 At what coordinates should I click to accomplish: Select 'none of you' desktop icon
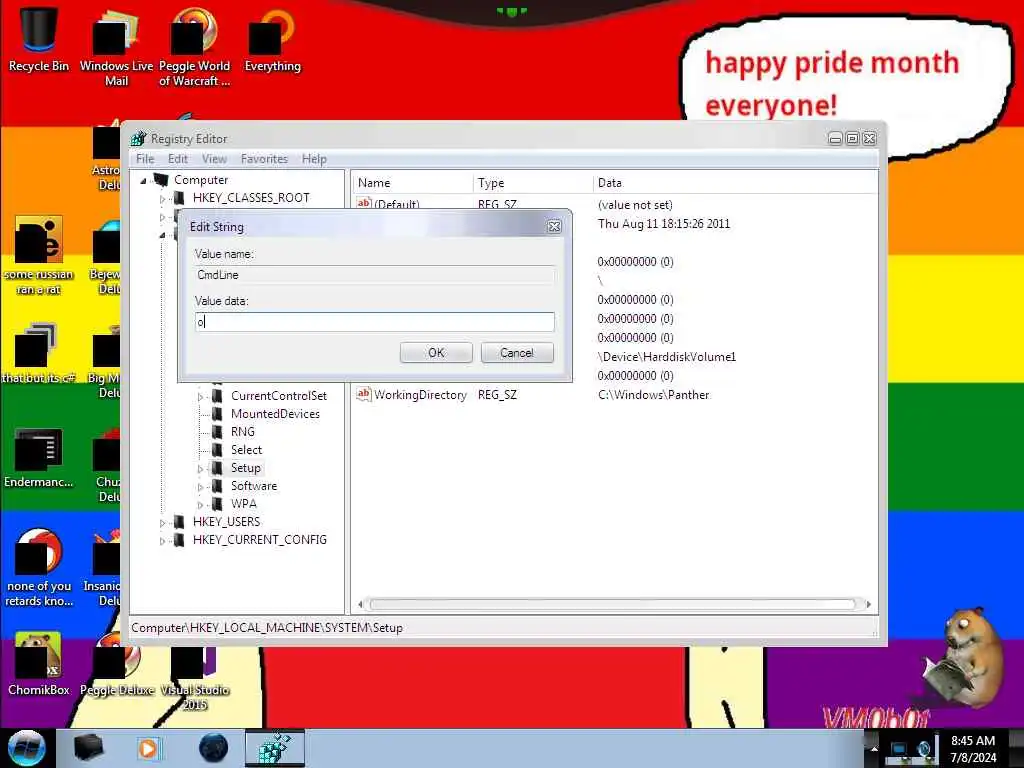[x=39, y=568]
